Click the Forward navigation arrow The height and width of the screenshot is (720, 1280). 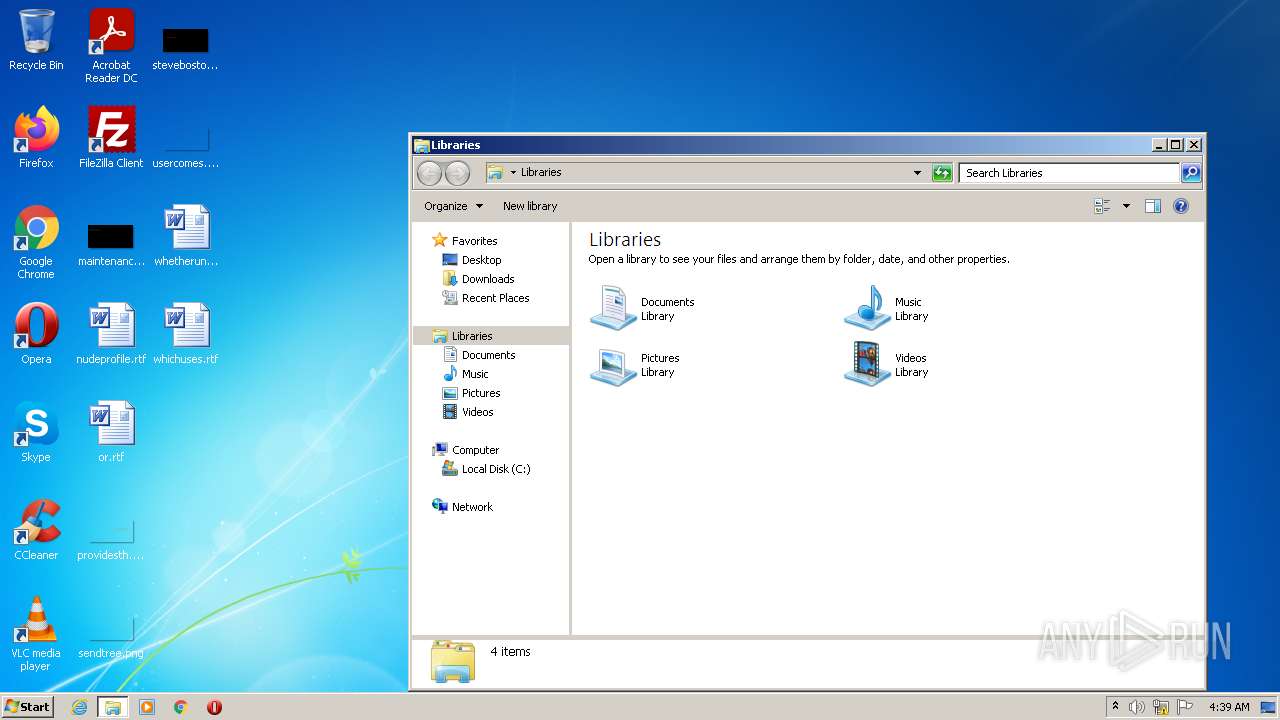click(457, 173)
